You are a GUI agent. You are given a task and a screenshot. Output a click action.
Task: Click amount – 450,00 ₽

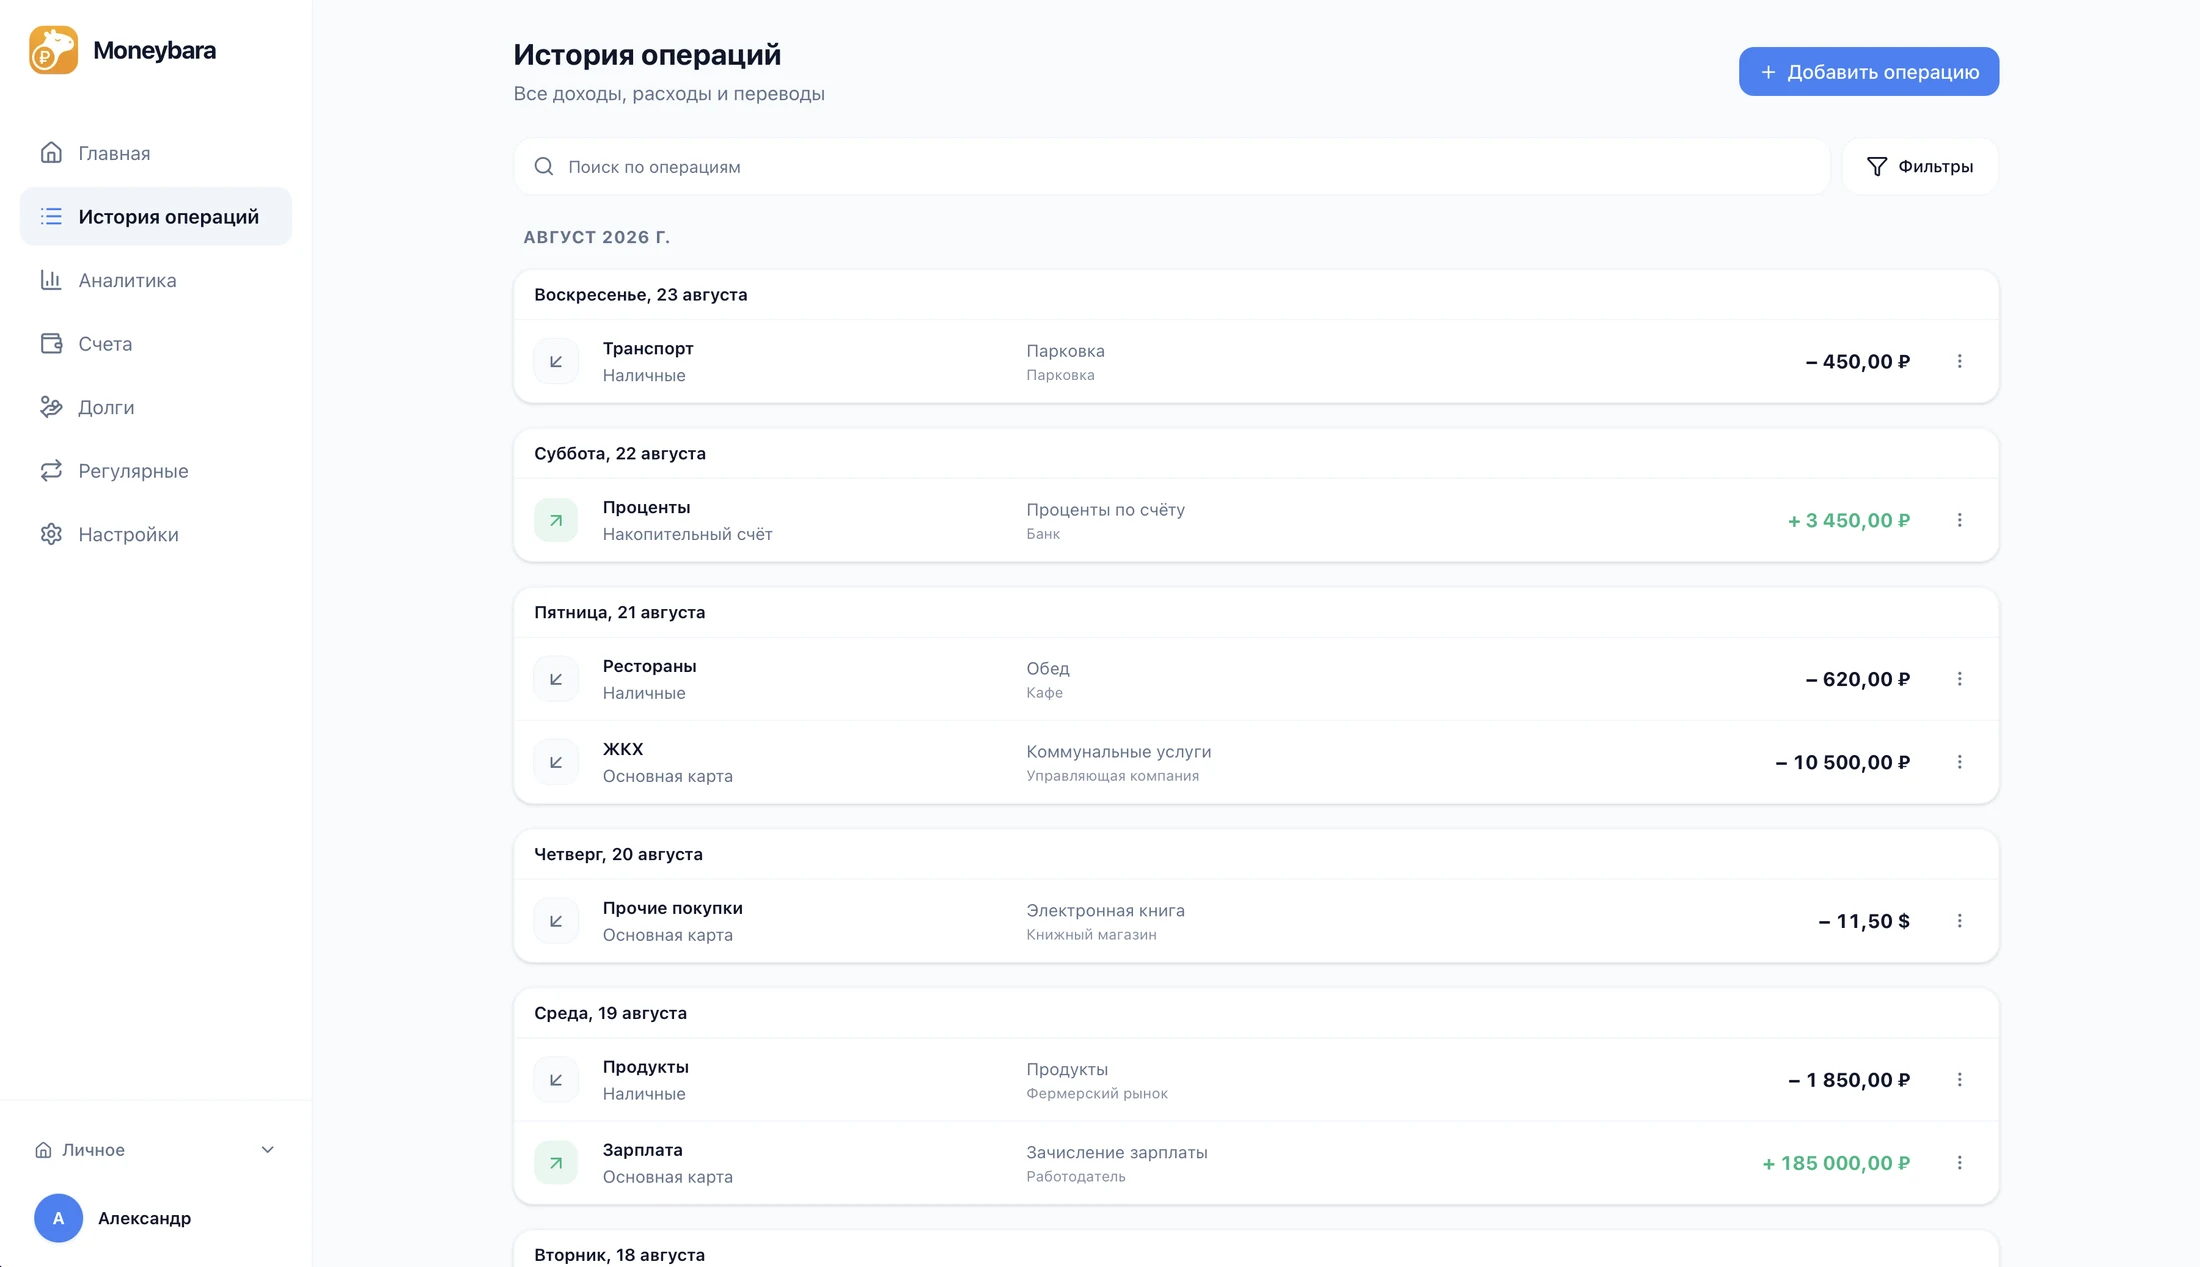coord(1858,361)
